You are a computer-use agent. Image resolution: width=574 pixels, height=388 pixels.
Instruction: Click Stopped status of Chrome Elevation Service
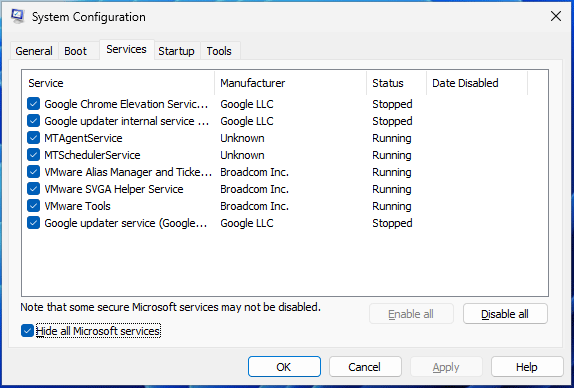[x=392, y=104]
